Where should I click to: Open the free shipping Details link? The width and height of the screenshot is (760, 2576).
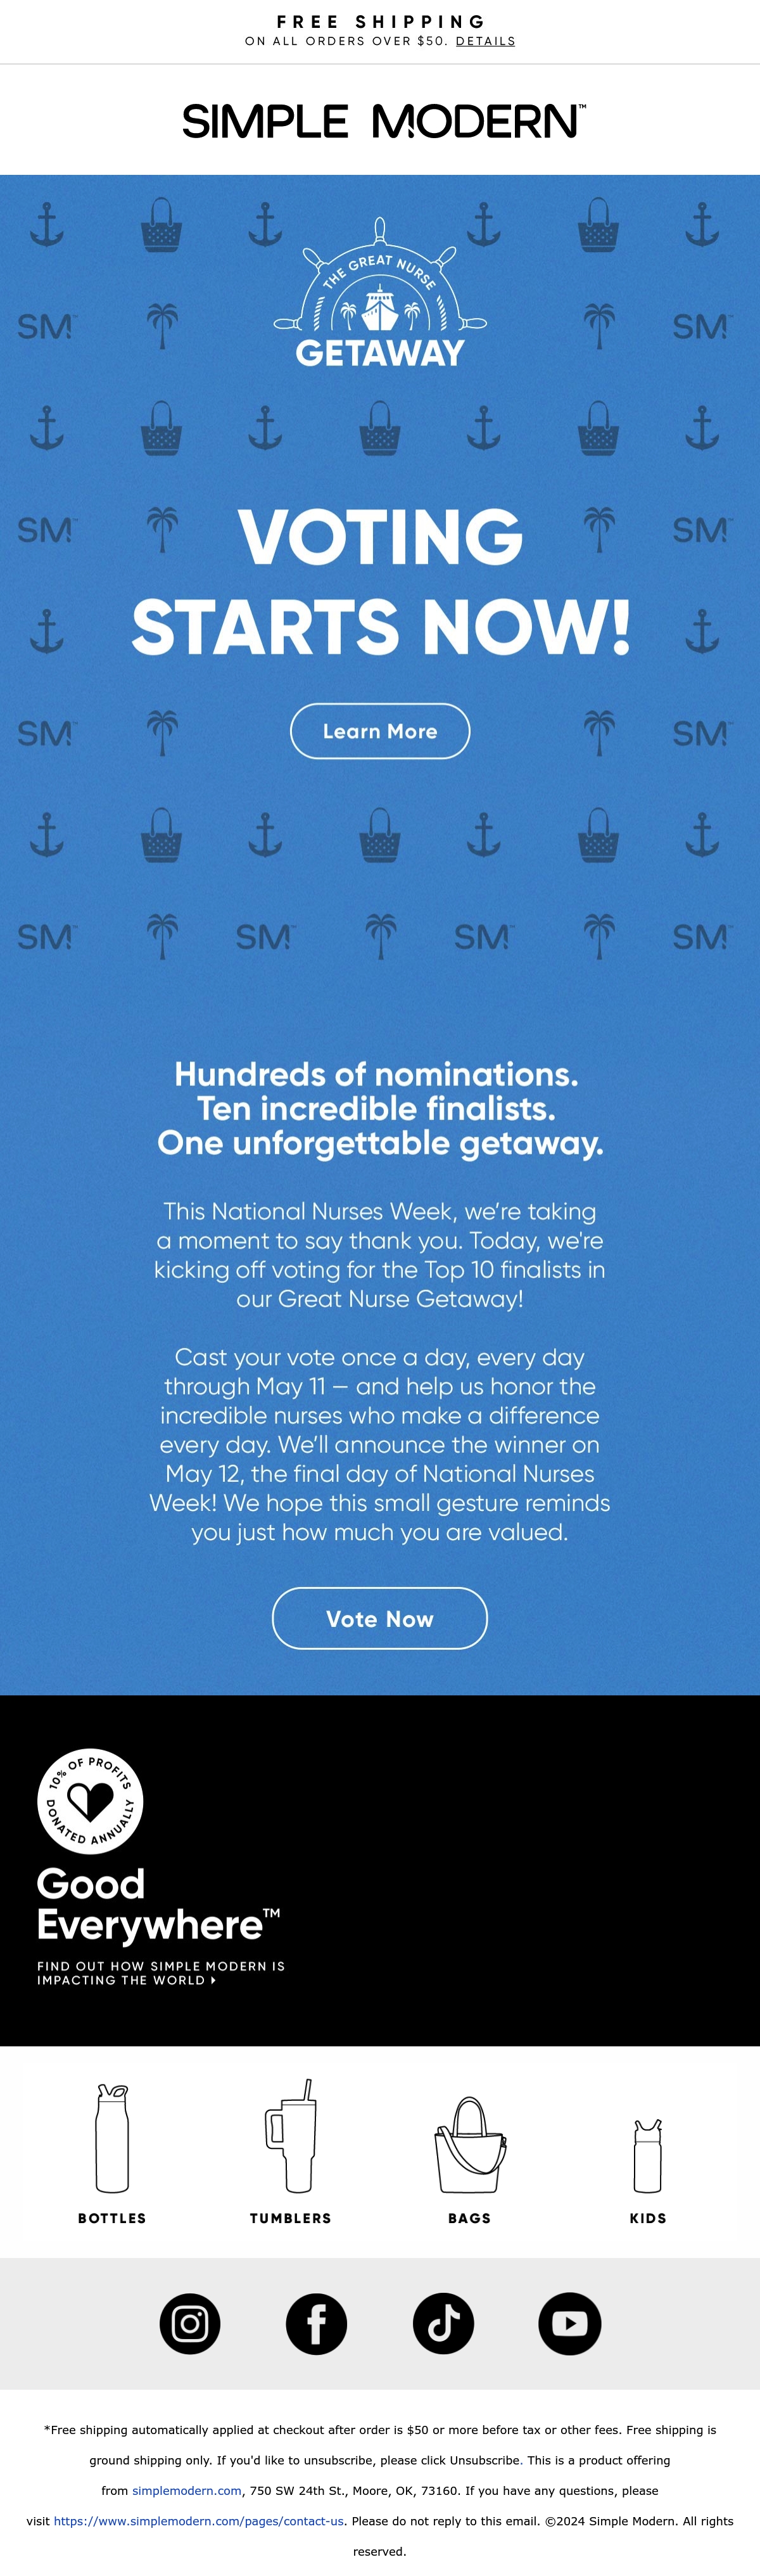pyautogui.click(x=485, y=41)
